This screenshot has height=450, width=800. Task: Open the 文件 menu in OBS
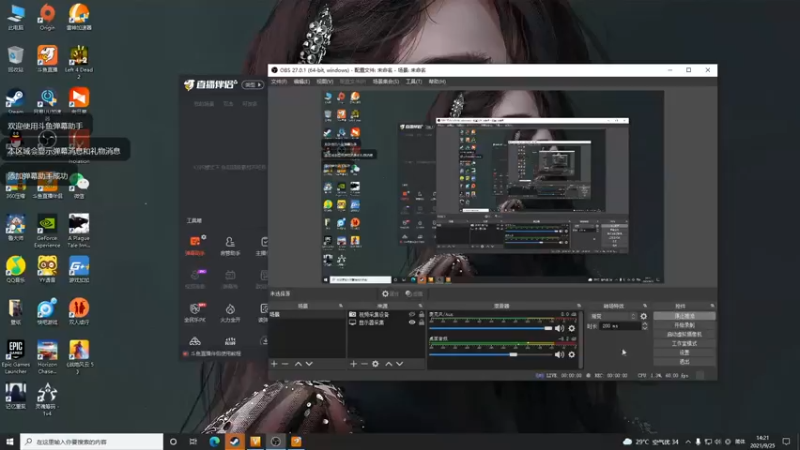click(279, 82)
